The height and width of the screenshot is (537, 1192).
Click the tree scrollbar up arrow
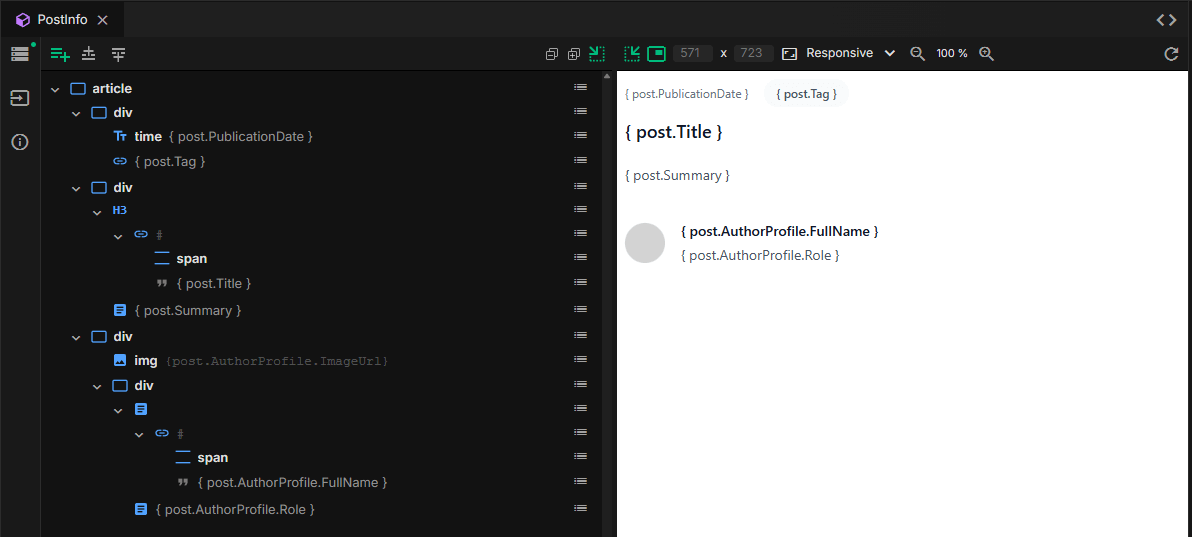(607, 76)
